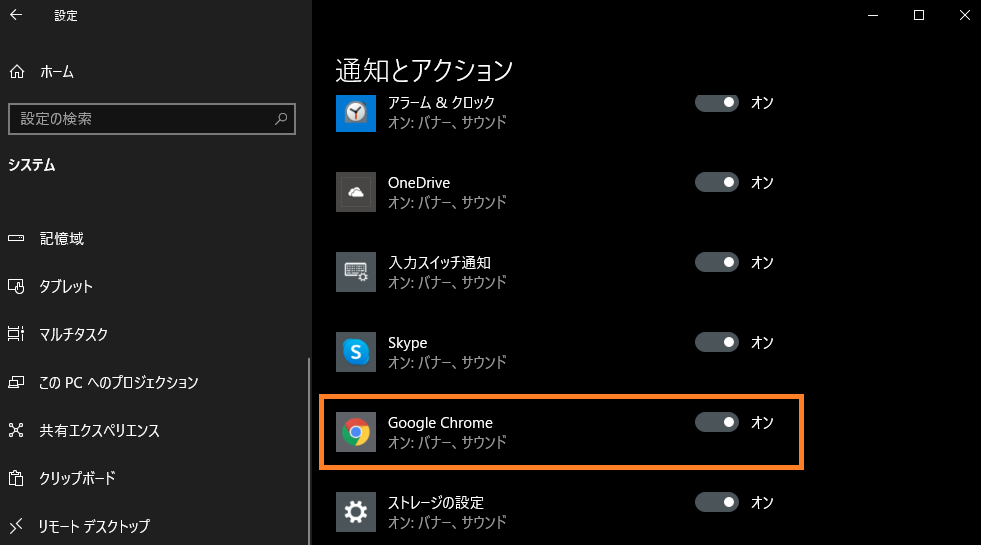Click the magnifier icon in search box
The image size is (981, 545).
click(281, 118)
